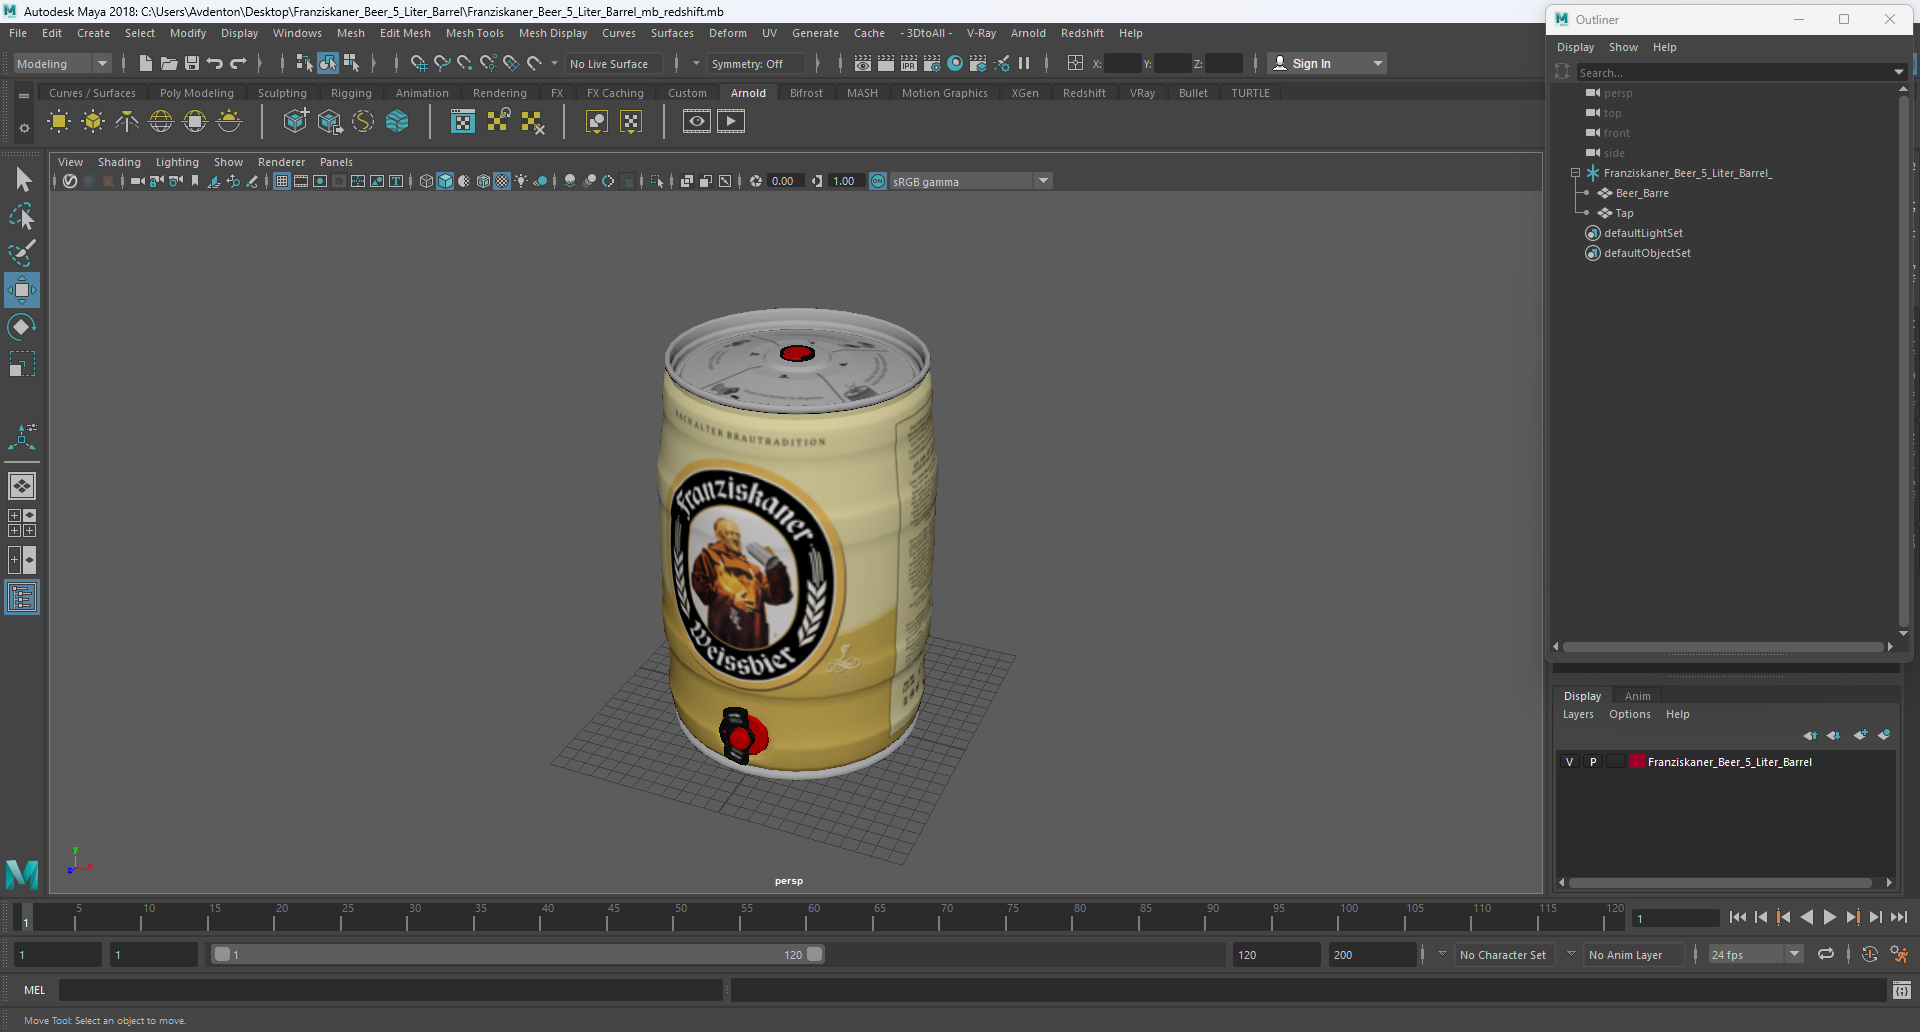Undo the last action in the toolbar
1920x1032 pixels.
click(x=215, y=63)
